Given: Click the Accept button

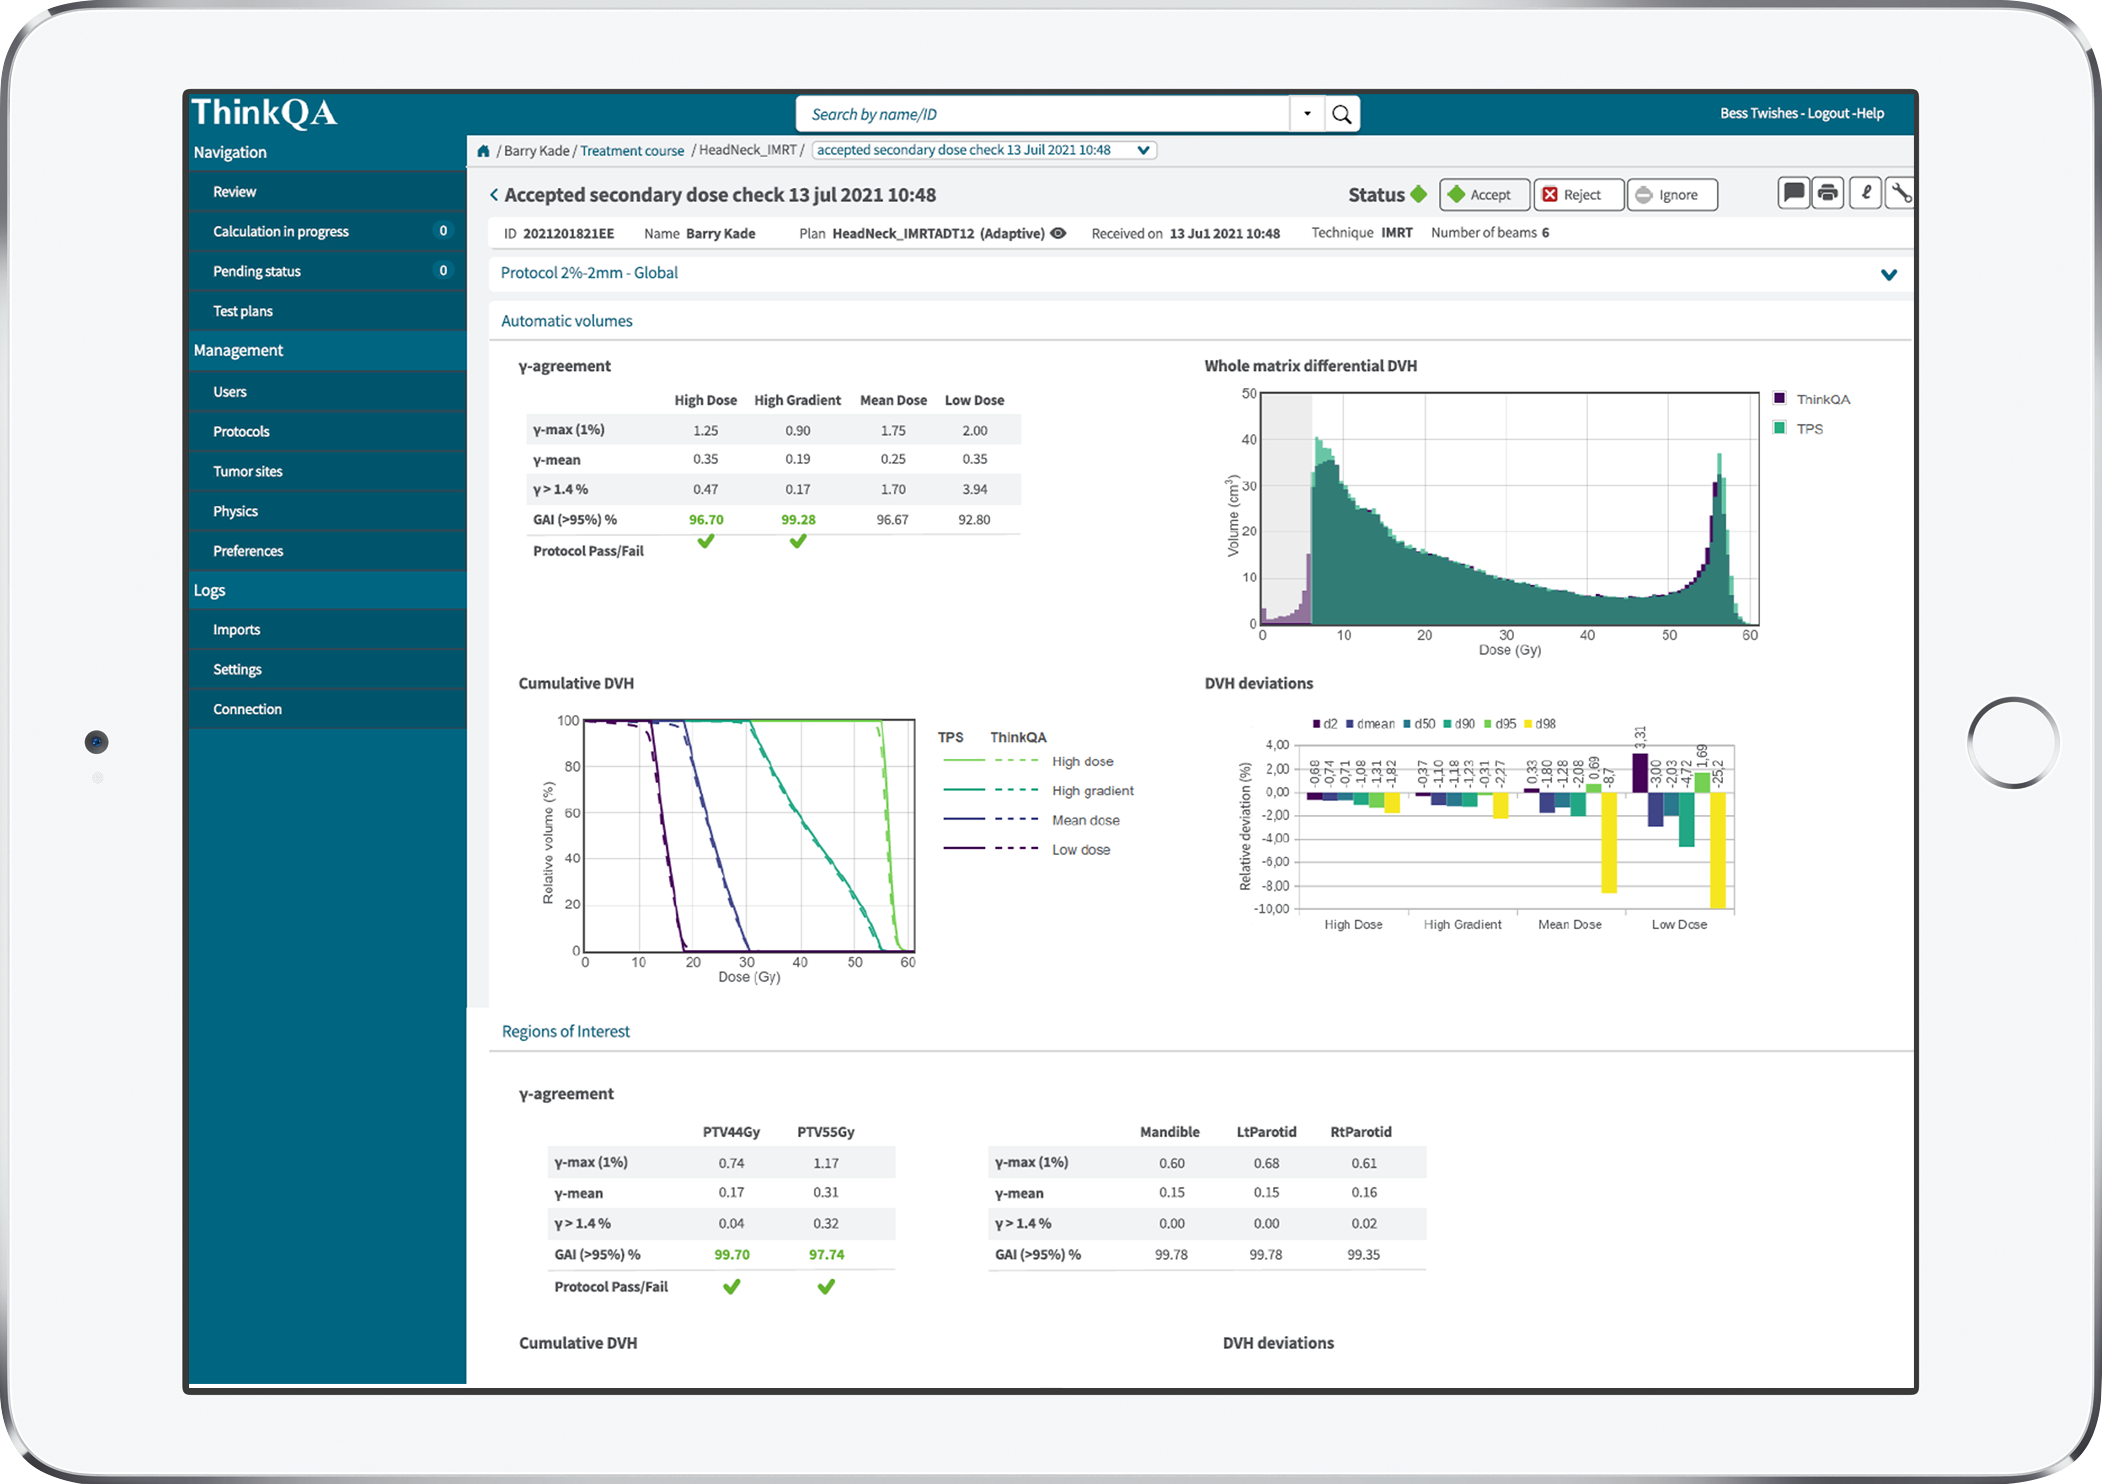Looking at the screenshot, I should (x=1484, y=195).
